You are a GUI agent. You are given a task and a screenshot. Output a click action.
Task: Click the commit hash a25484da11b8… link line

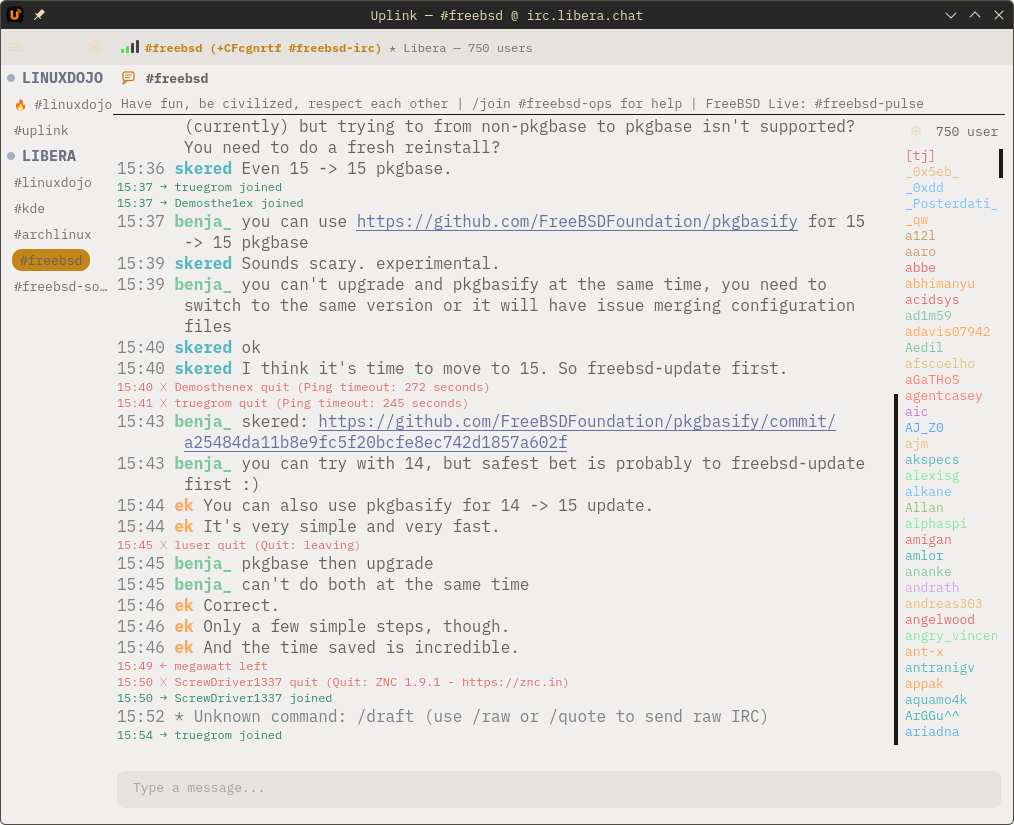click(376, 442)
